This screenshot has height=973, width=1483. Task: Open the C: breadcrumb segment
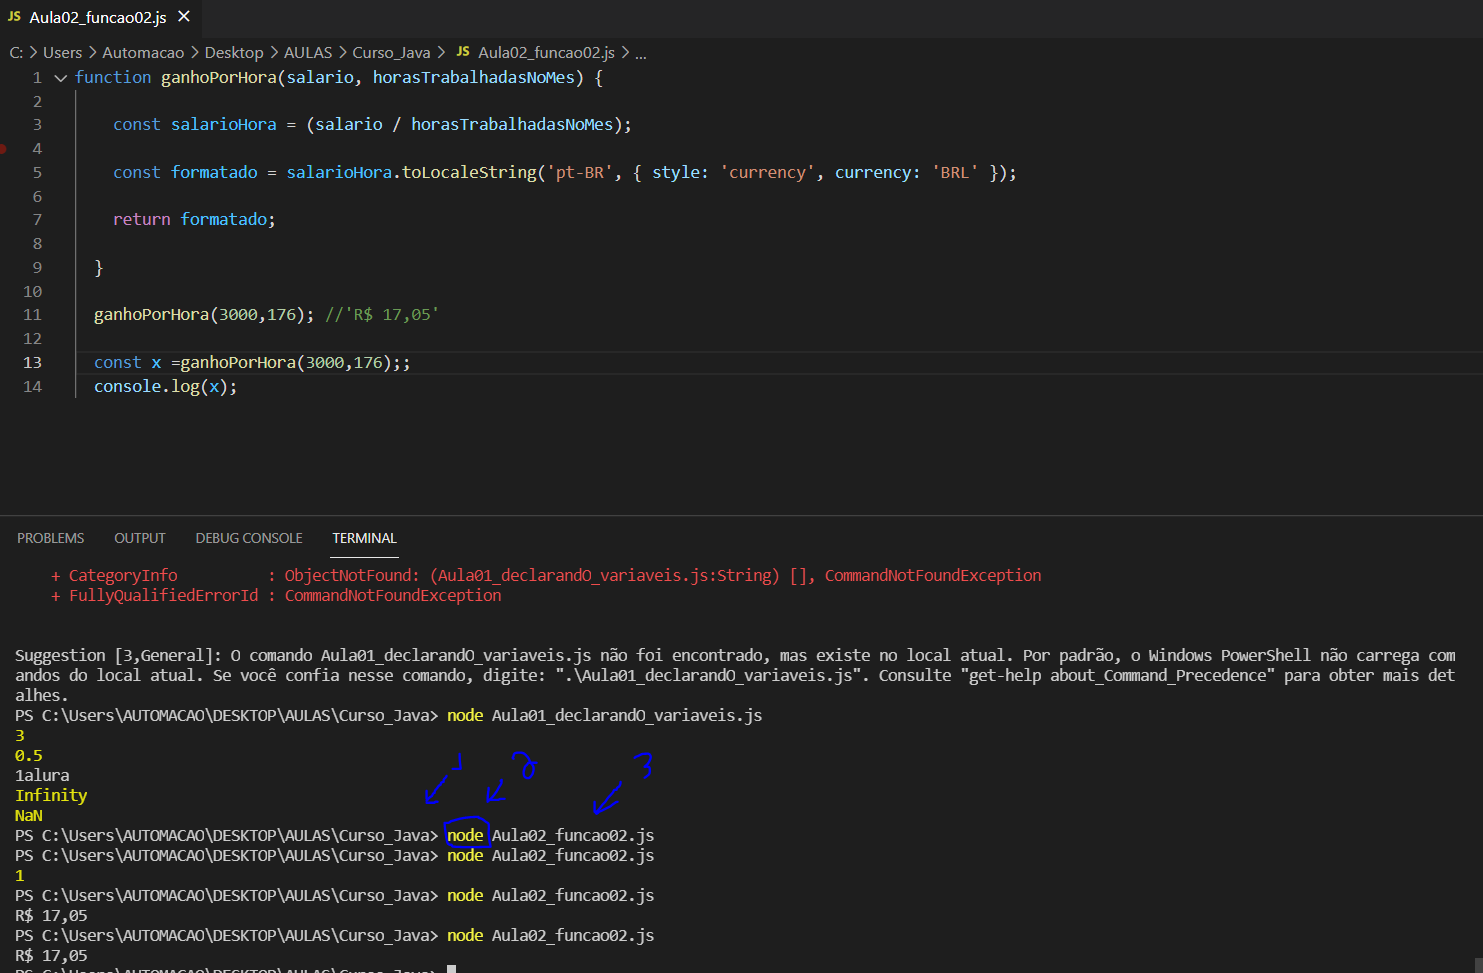(x=16, y=53)
